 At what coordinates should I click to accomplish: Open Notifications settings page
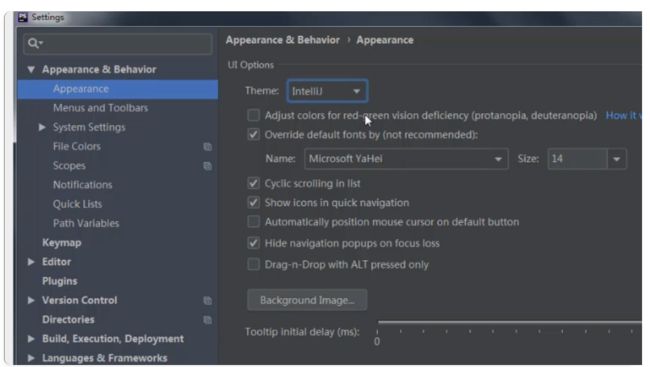[82, 185]
